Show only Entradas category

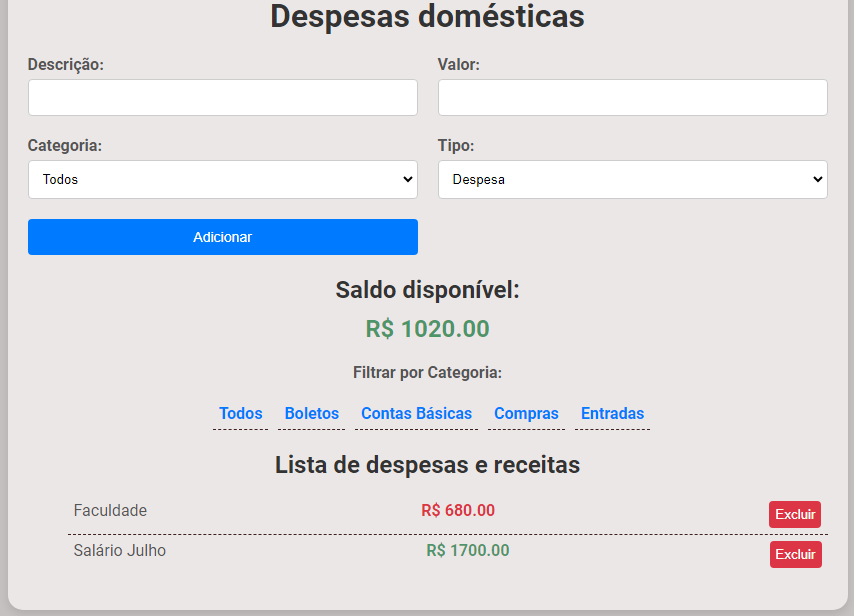612,414
